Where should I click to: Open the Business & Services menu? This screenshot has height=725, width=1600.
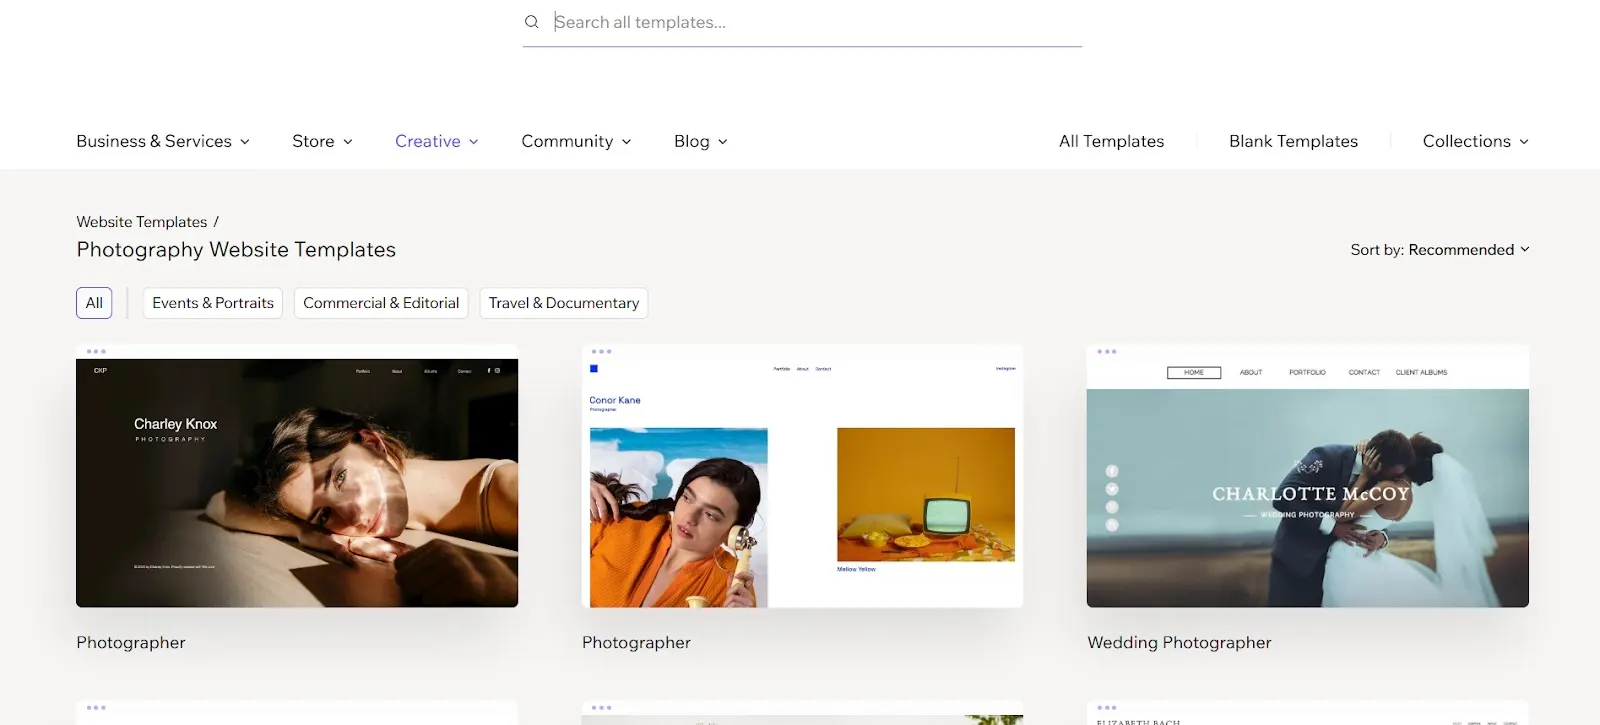[163, 141]
